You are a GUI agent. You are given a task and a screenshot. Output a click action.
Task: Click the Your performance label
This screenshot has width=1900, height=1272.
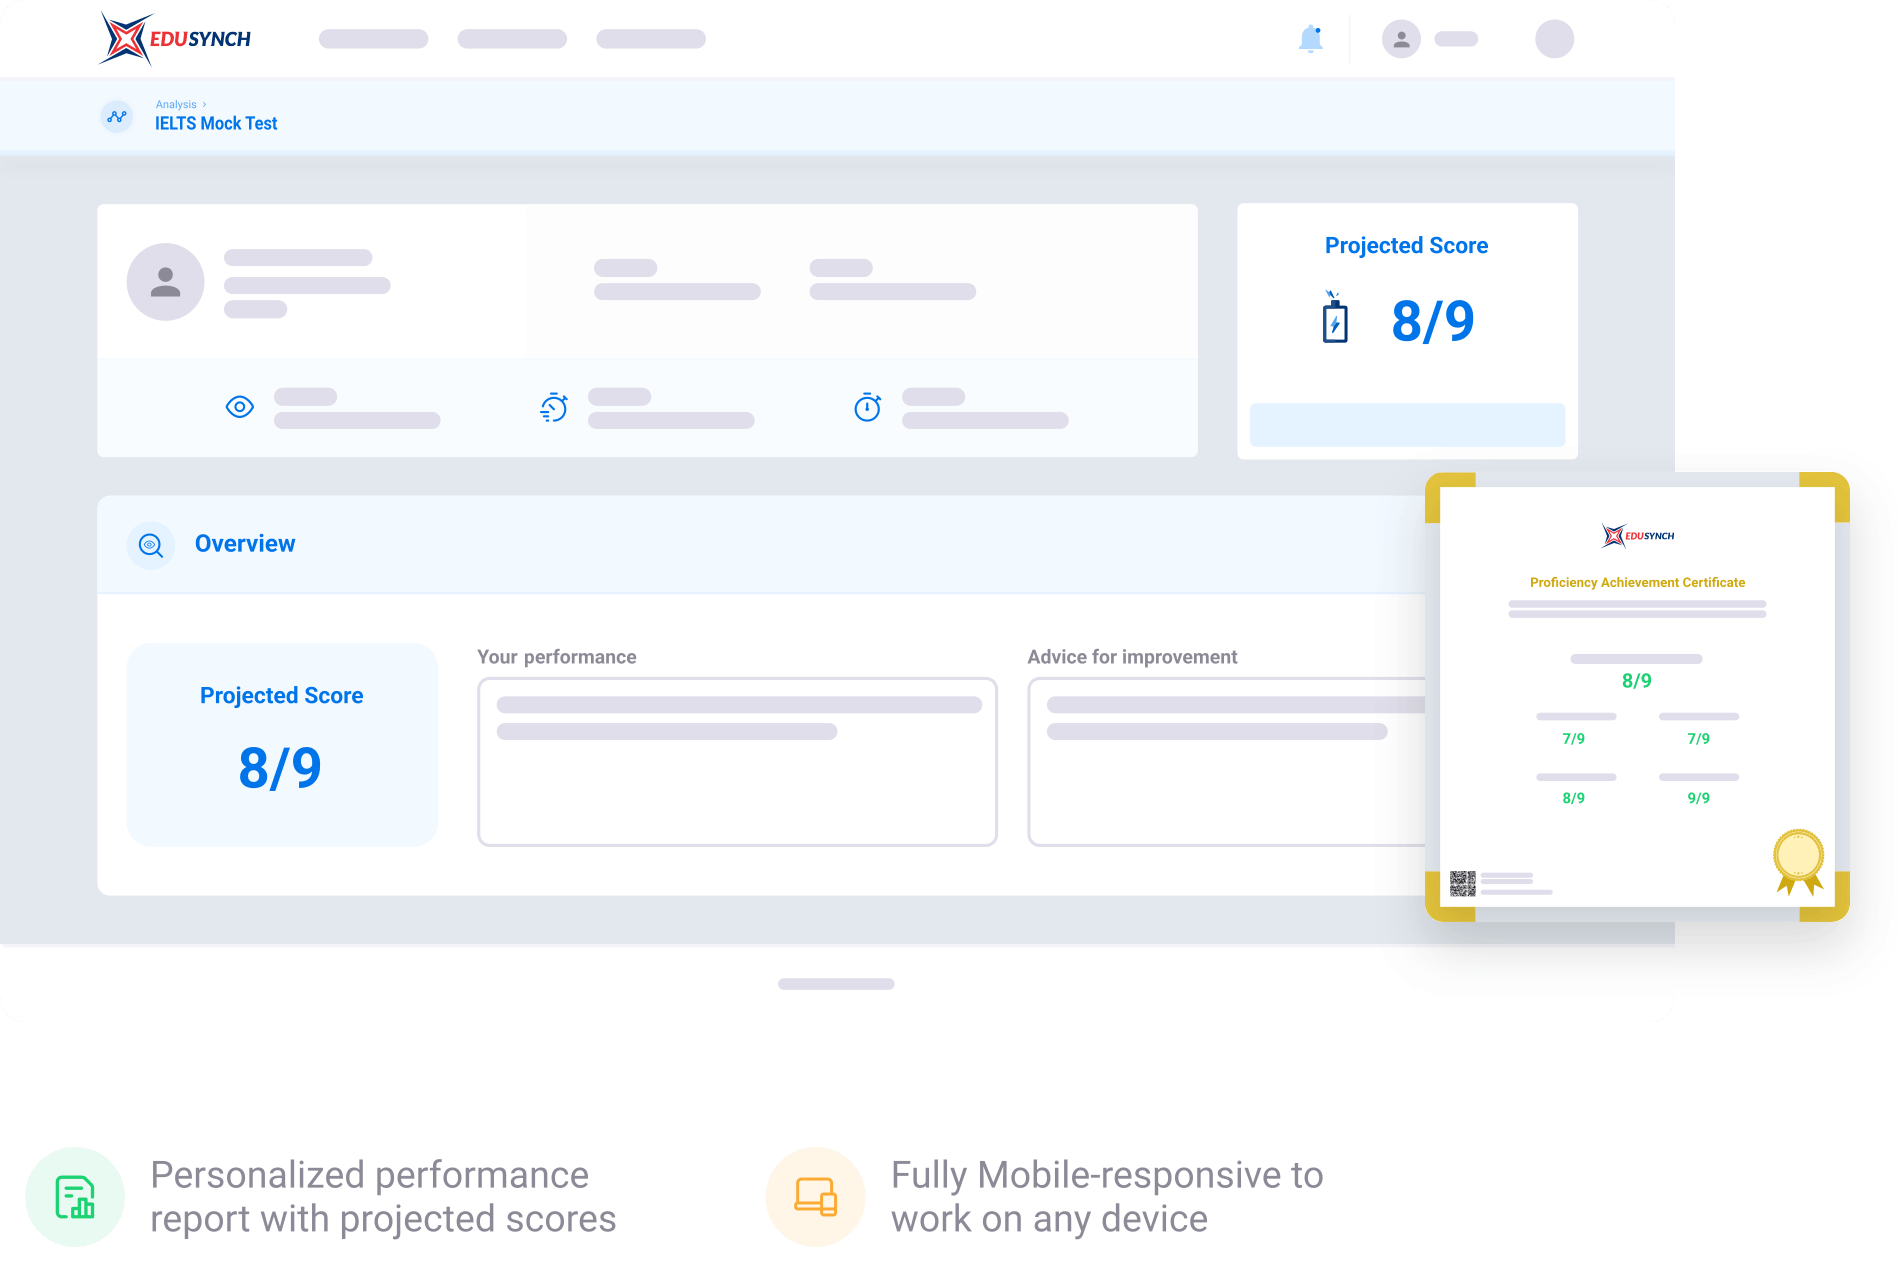557,657
